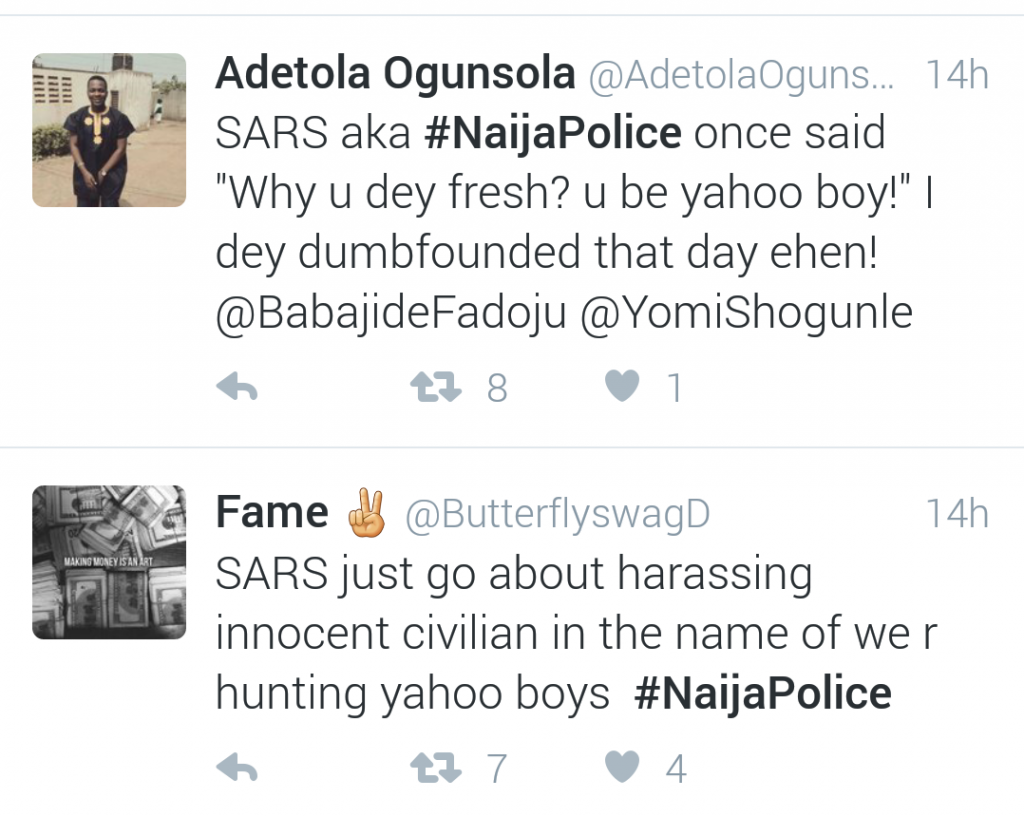Click 14h timestamp on Fame's tweet
The width and height of the screenshot is (1024, 817).
(957, 515)
